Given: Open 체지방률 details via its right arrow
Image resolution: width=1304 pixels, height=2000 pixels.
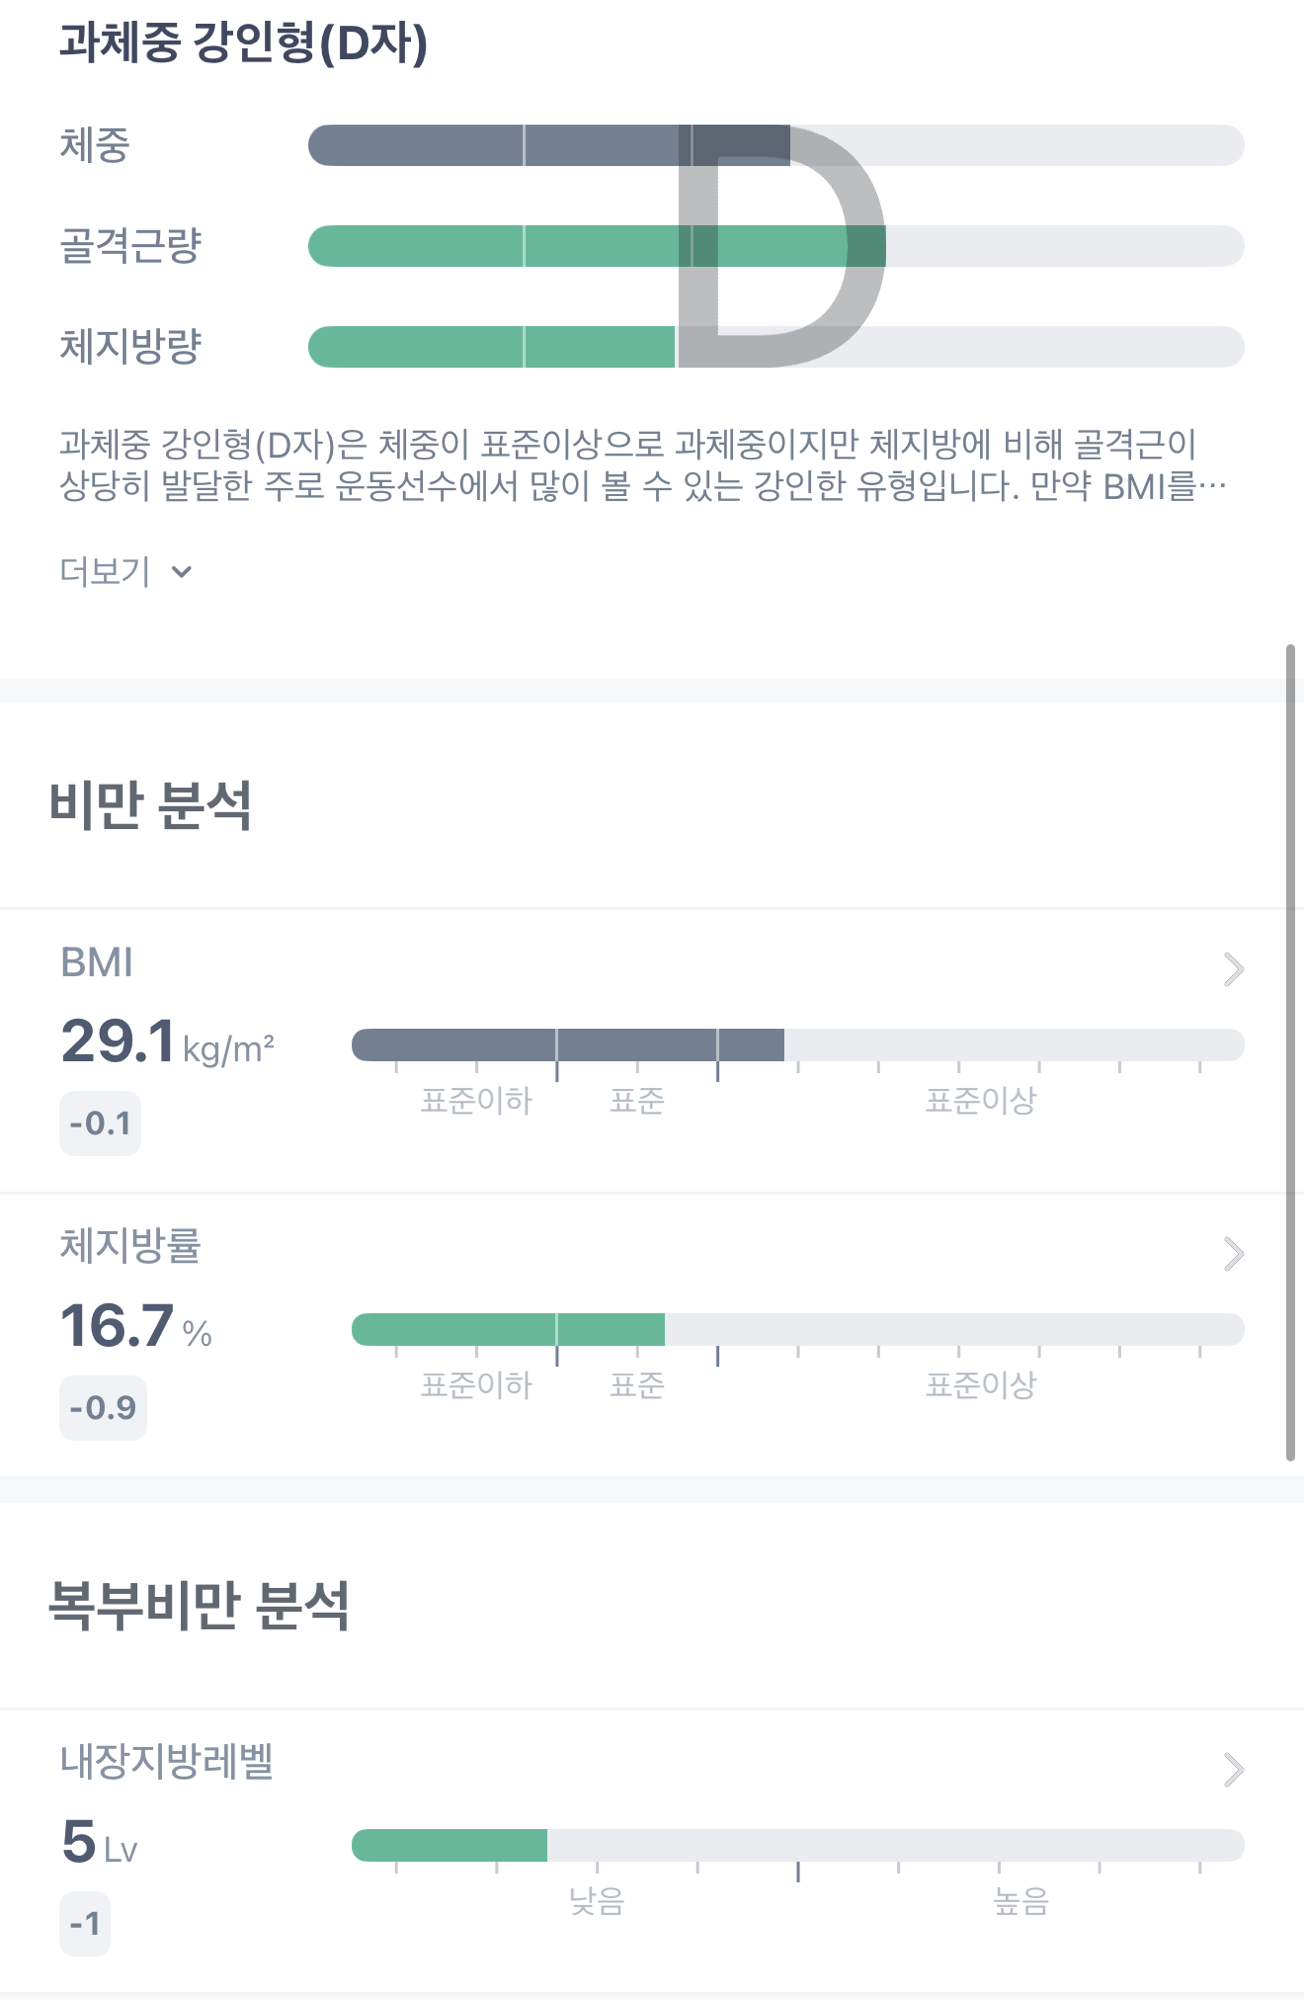Looking at the screenshot, I should click(1233, 1253).
